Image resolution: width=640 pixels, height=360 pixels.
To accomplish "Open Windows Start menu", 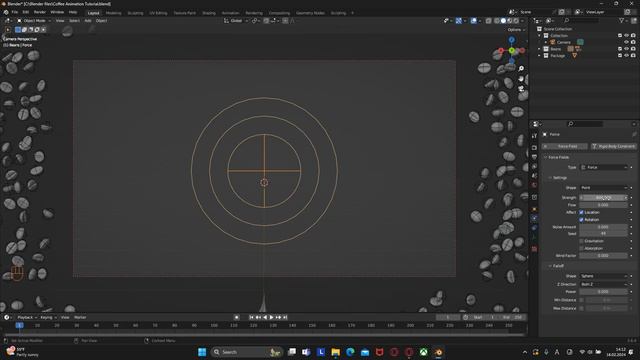I will [x=202, y=352].
